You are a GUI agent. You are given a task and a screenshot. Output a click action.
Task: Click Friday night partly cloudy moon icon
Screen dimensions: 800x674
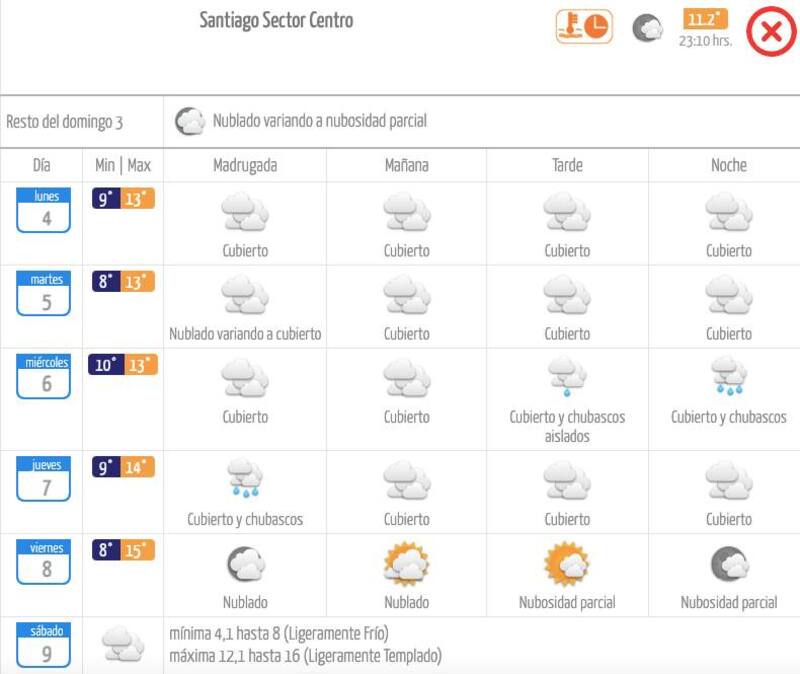729,565
